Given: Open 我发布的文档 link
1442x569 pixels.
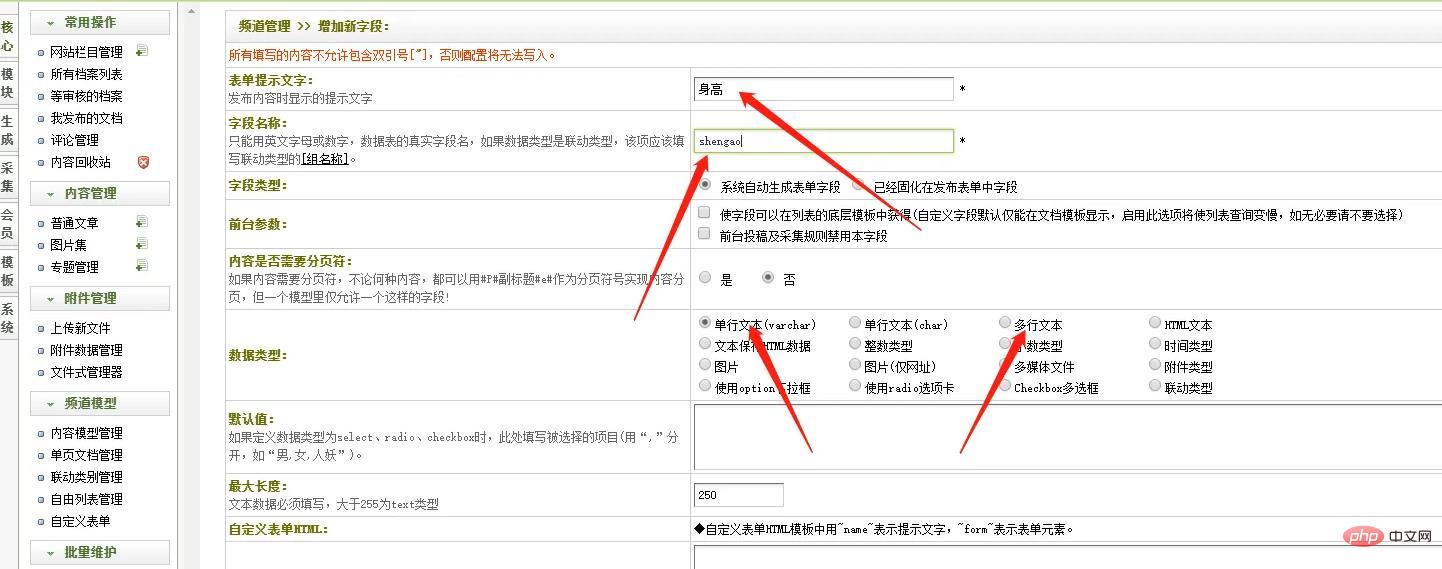Looking at the screenshot, I should point(86,118).
